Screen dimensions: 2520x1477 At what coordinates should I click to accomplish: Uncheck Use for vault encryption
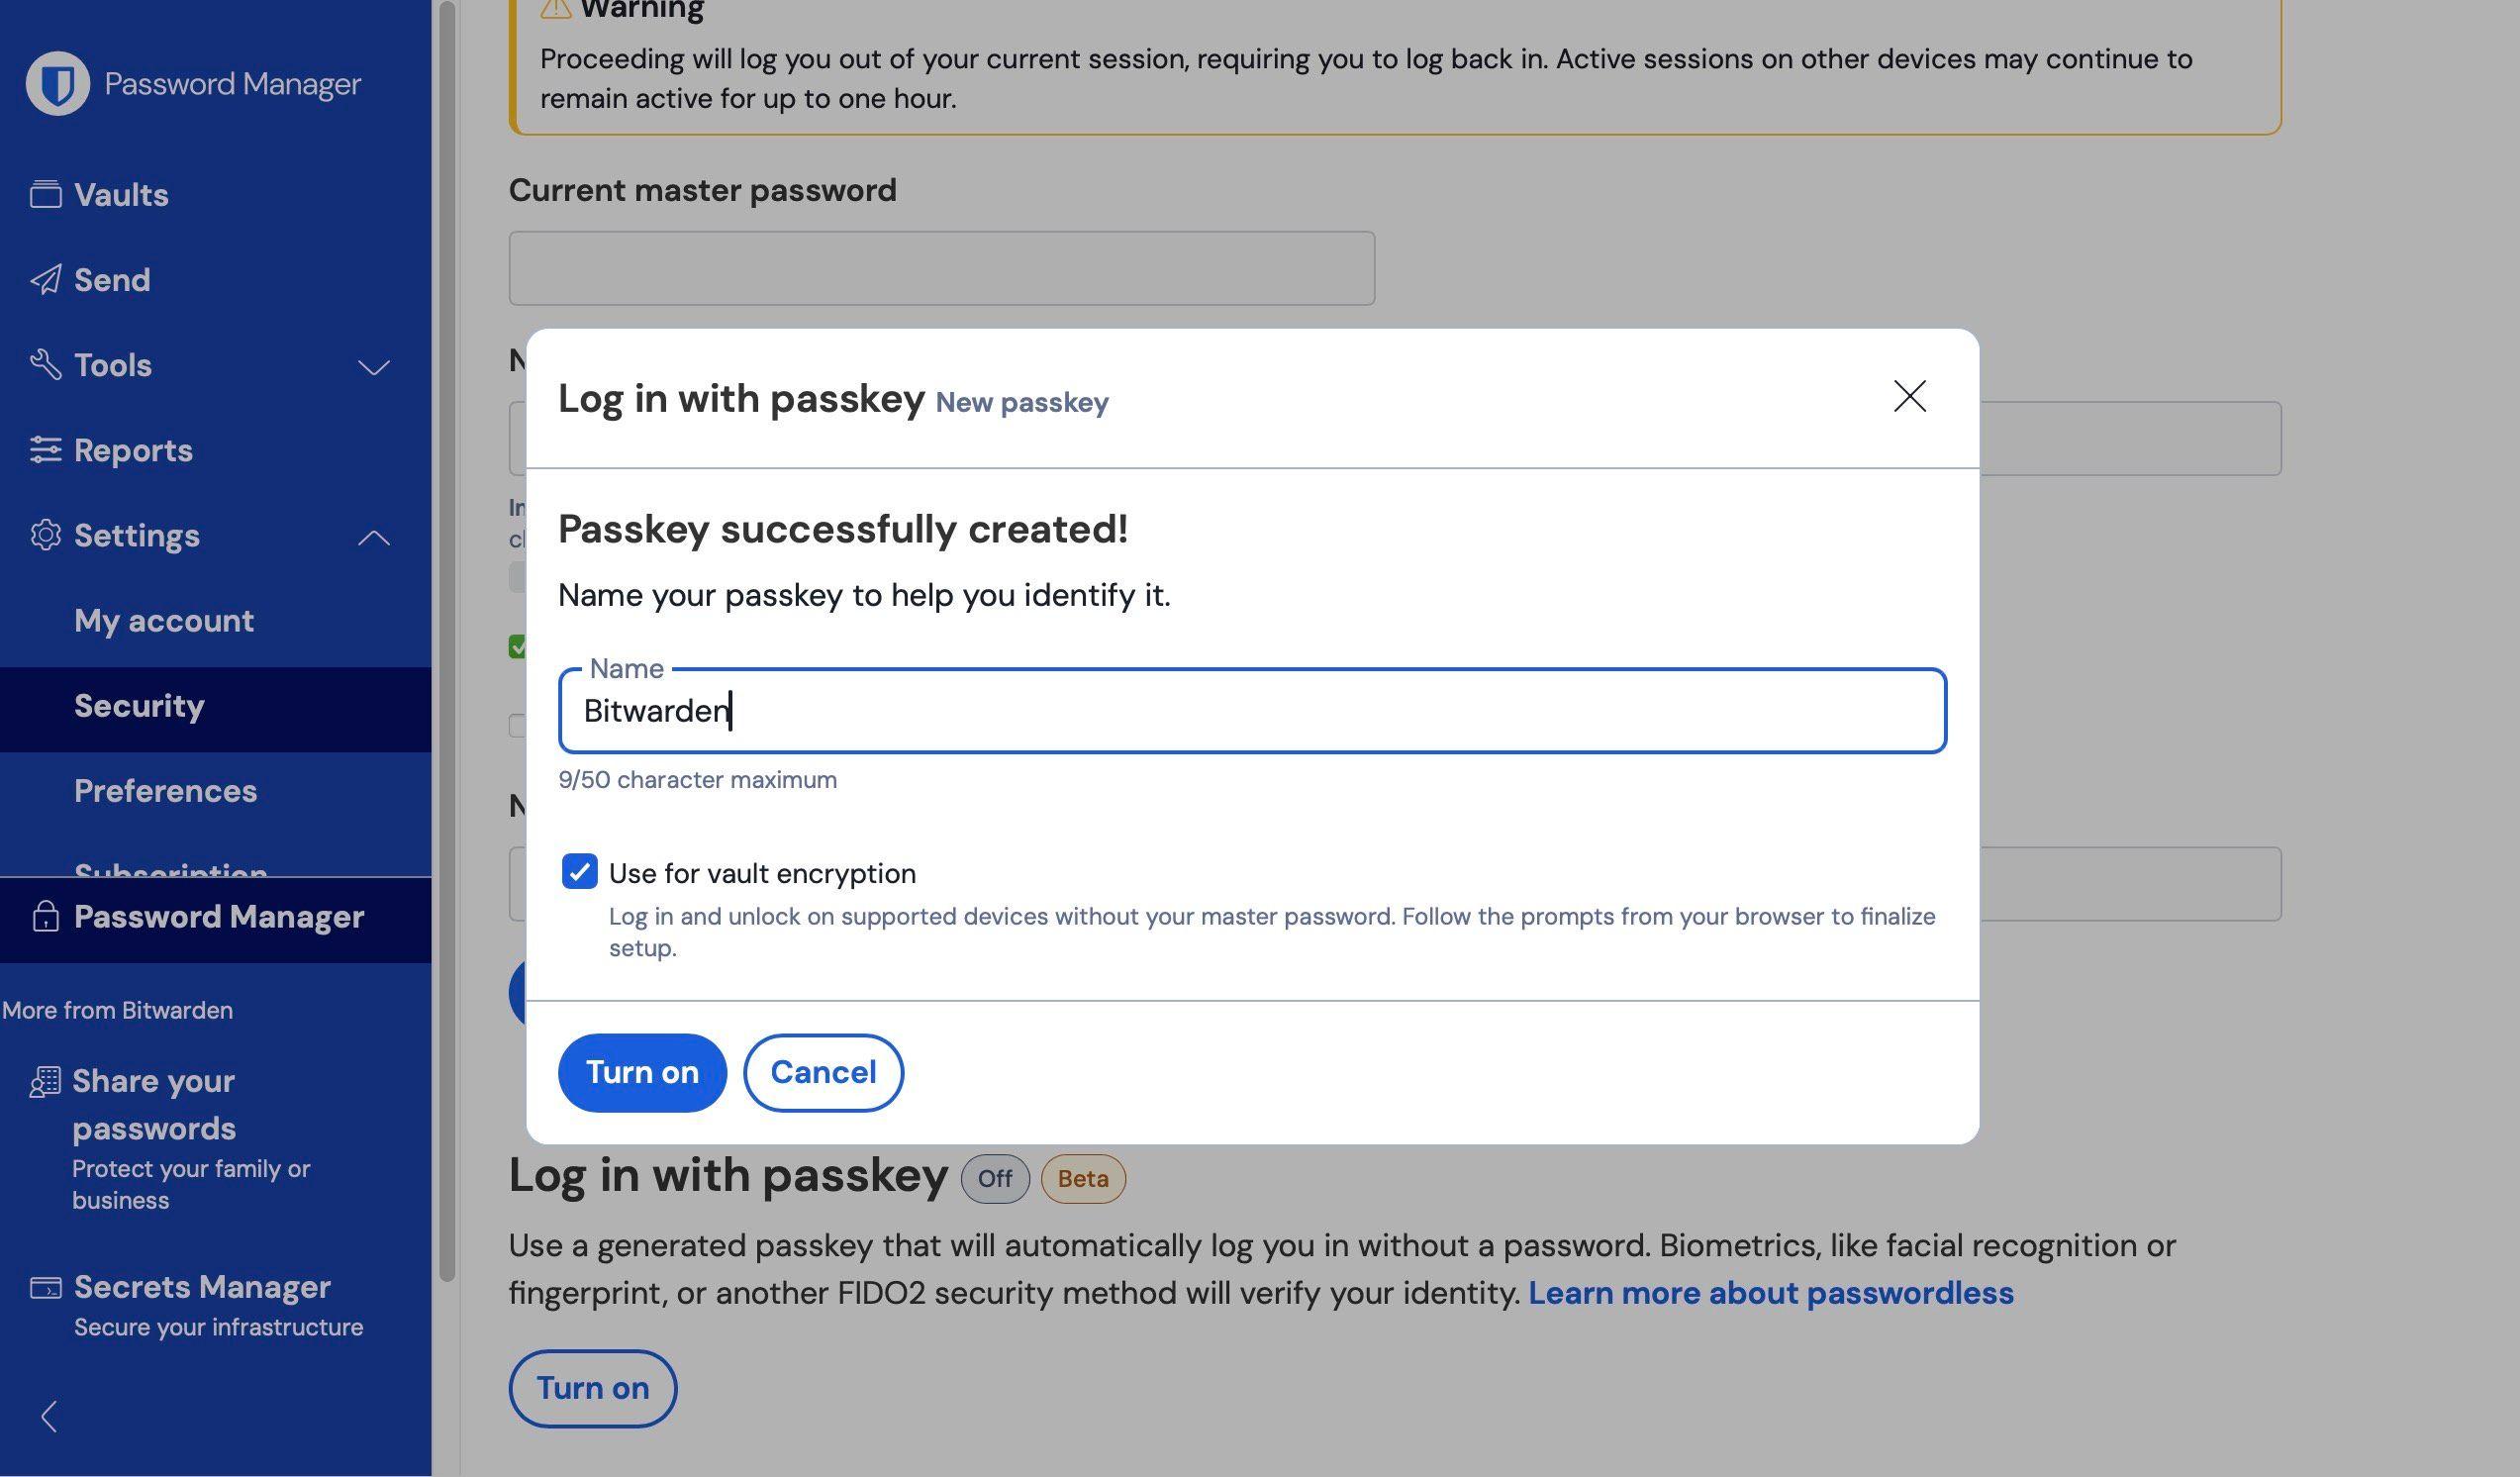[x=579, y=871]
